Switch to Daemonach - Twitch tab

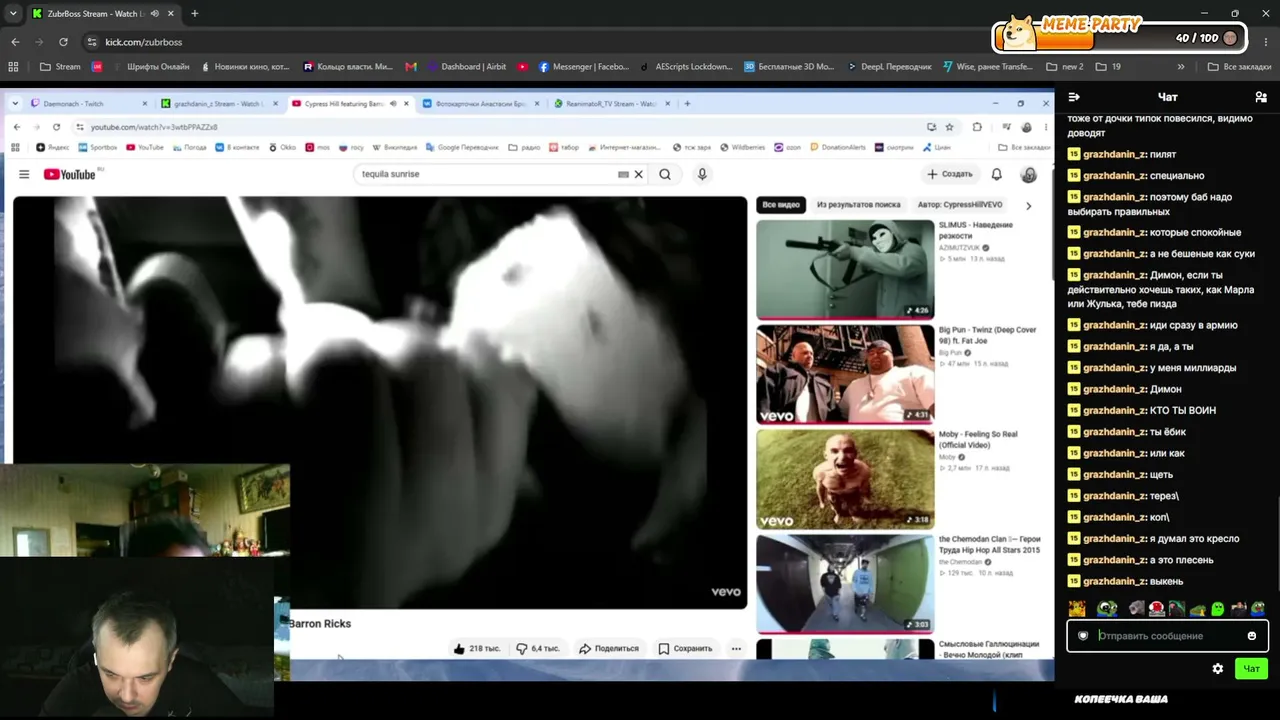click(88, 103)
